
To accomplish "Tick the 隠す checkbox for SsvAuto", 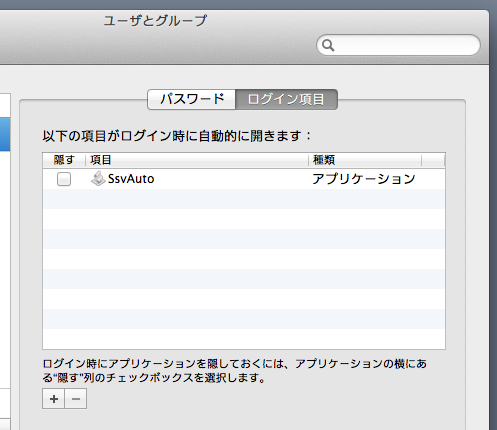I will (x=64, y=179).
